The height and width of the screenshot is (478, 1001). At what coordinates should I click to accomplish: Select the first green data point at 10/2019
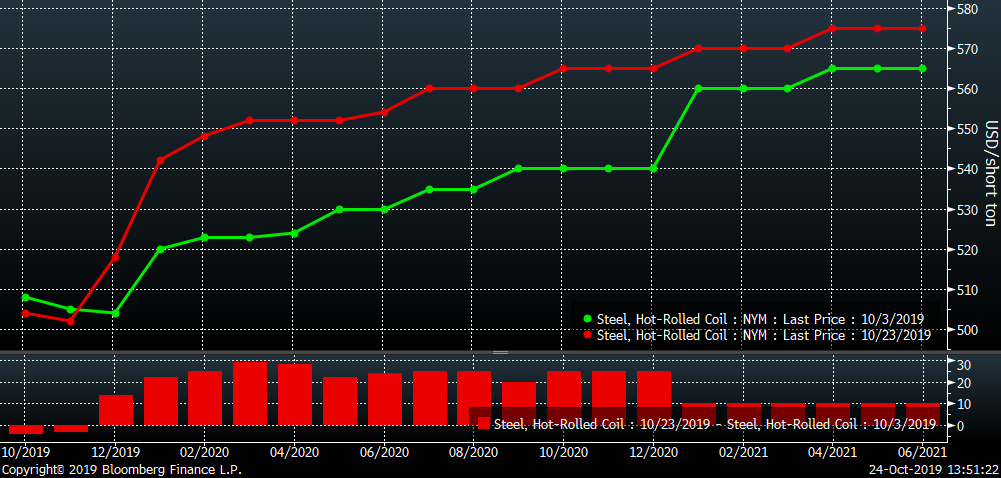click(x=25, y=297)
